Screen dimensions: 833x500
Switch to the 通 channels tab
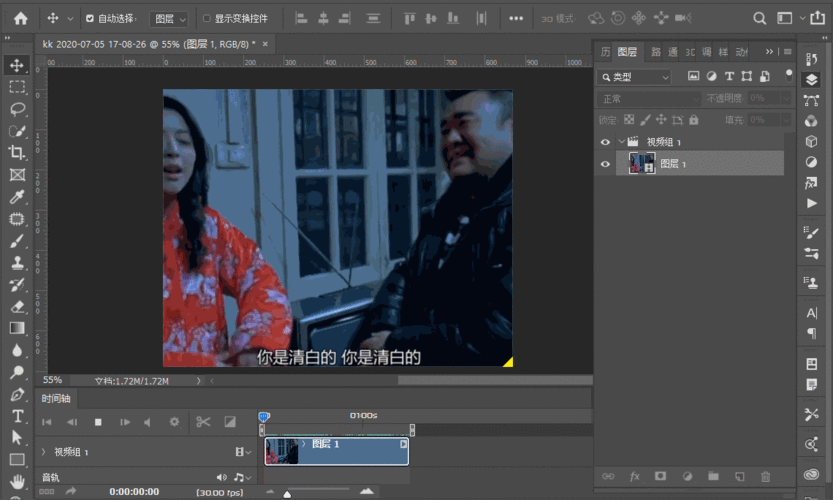click(x=673, y=52)
